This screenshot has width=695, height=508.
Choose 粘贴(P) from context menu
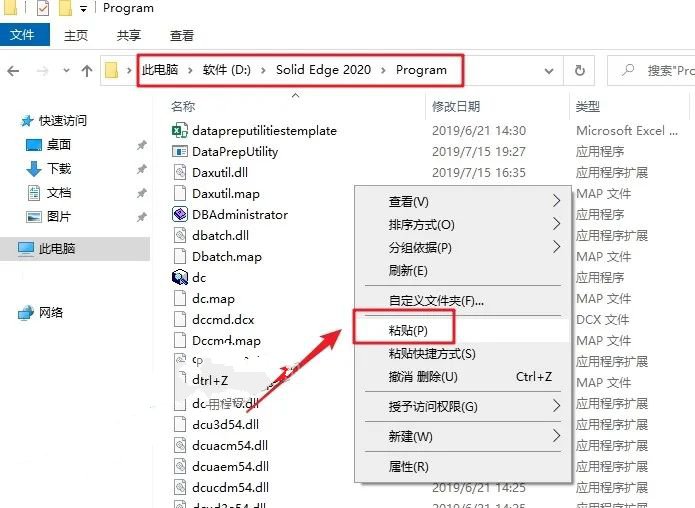(463, 331)
